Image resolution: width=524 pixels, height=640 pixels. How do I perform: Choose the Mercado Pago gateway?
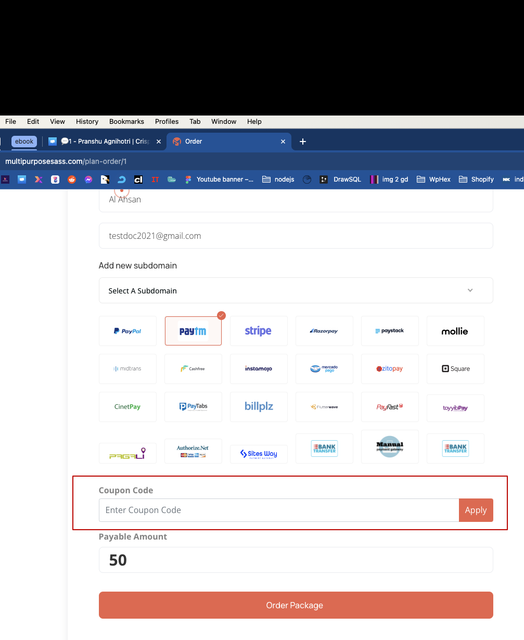click(324, 369)
